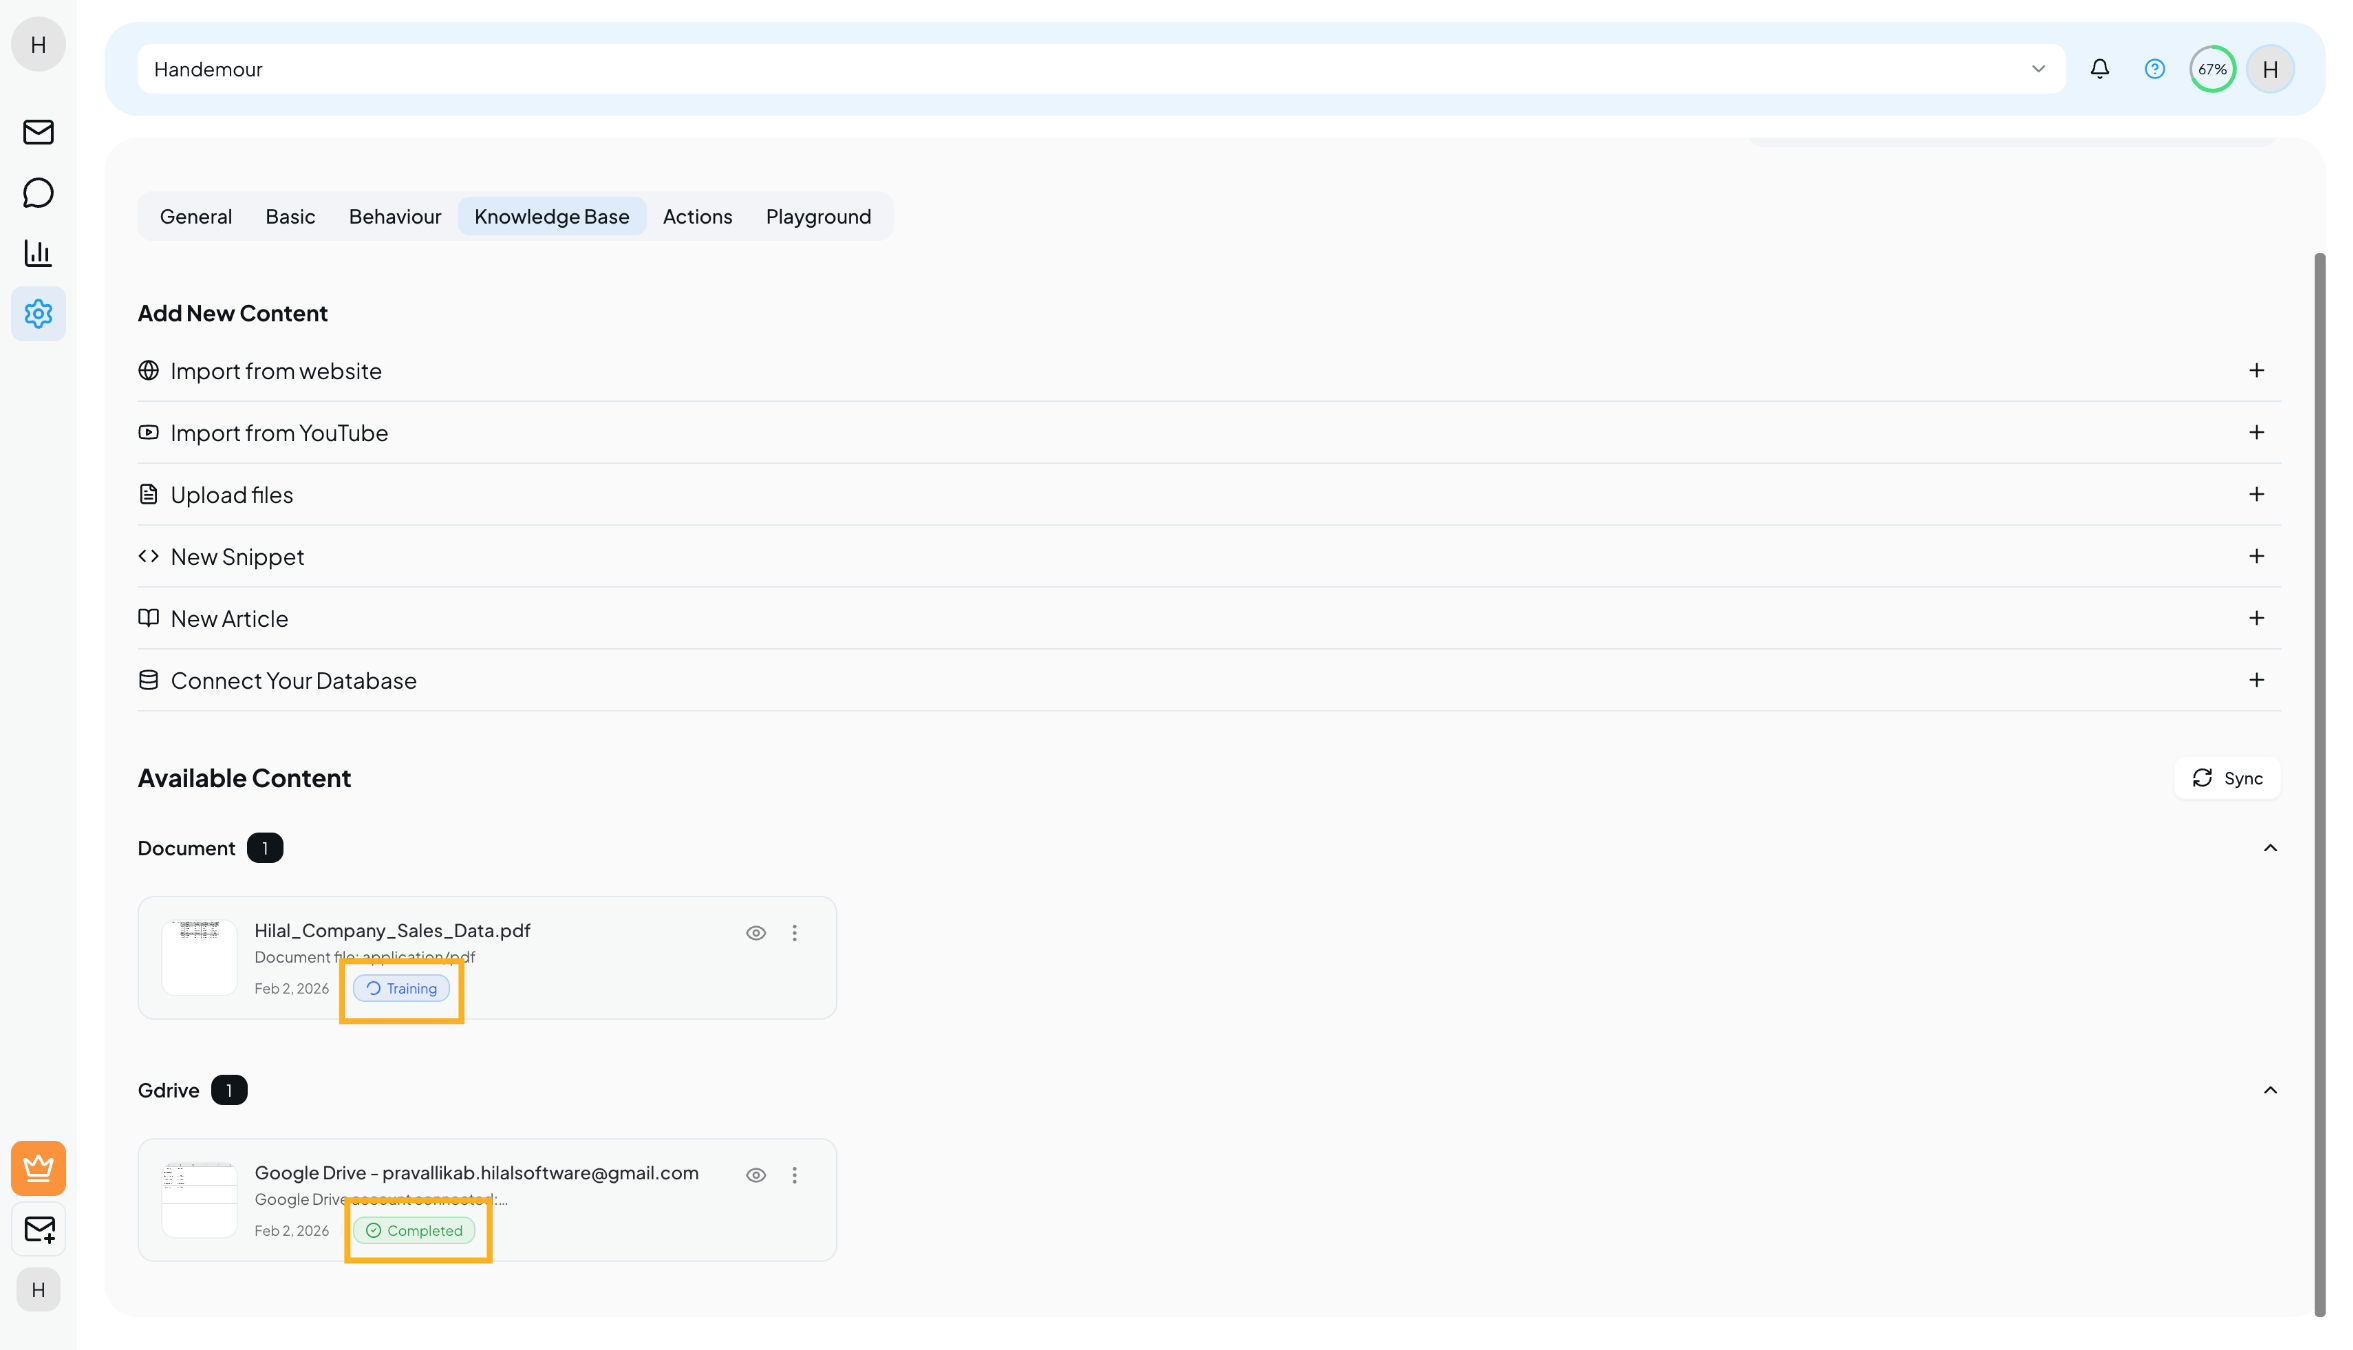Viewport: 2353px width, 1350px height.
Task: View Analytics via the bar chart icon
Action: 38,253
